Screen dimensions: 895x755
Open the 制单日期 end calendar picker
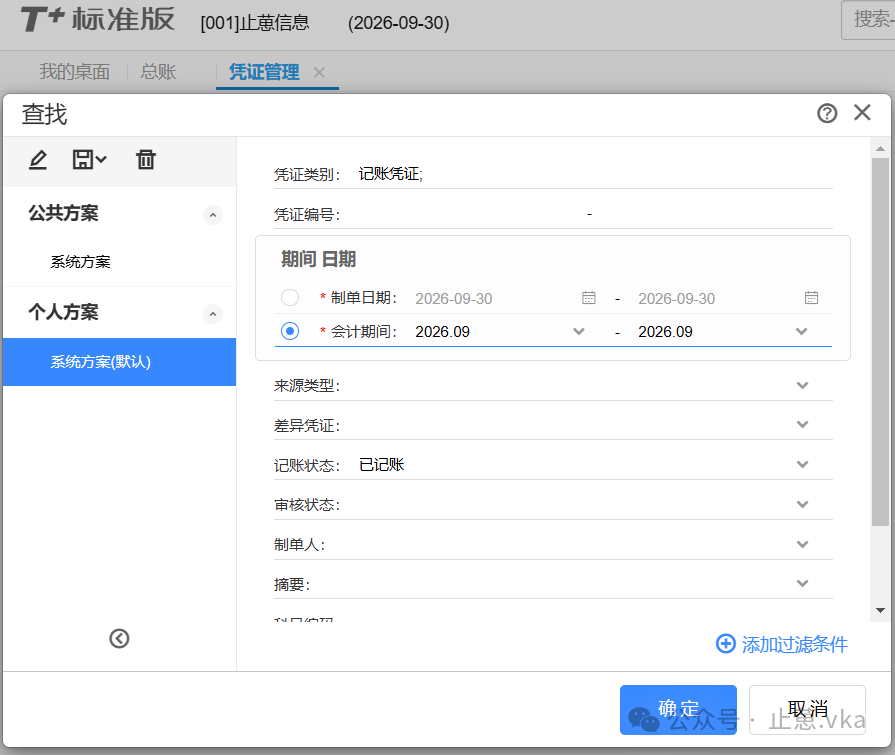tap(811, 298)
